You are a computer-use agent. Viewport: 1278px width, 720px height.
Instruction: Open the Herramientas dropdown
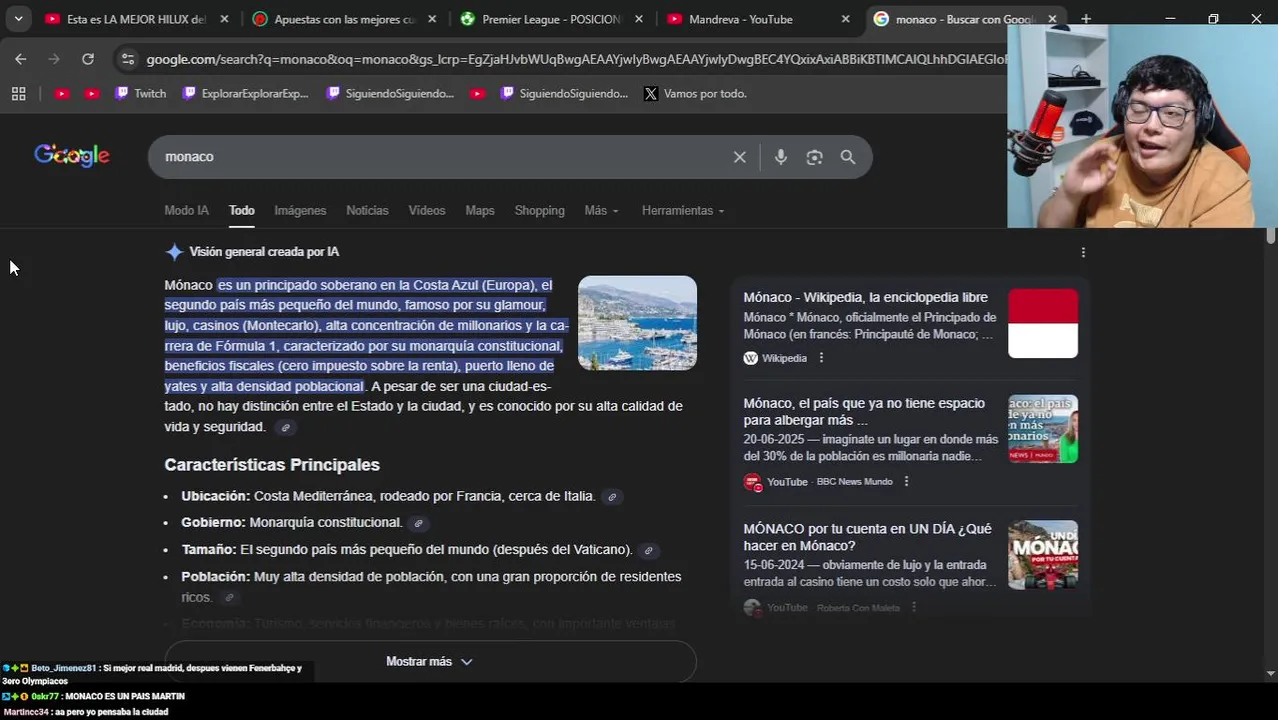pyautogui.click(x=683, y=210)
